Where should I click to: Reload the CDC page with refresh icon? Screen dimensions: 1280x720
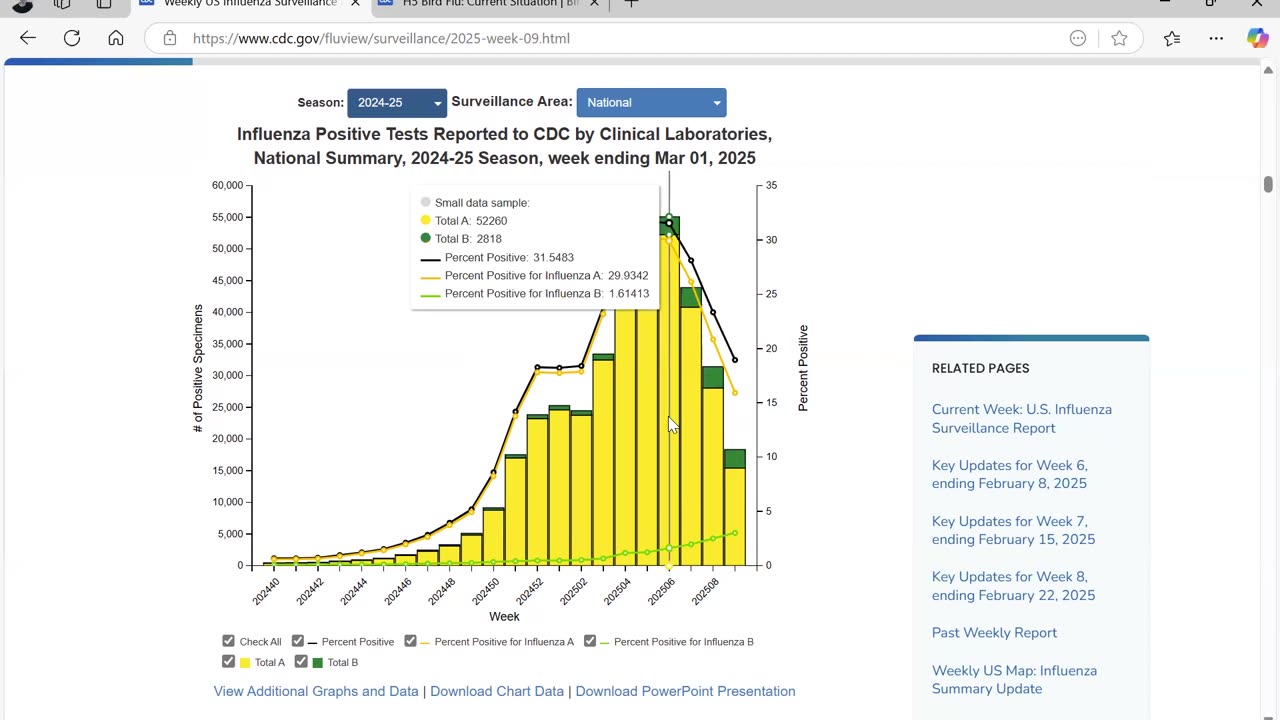[x=72, y=38]
